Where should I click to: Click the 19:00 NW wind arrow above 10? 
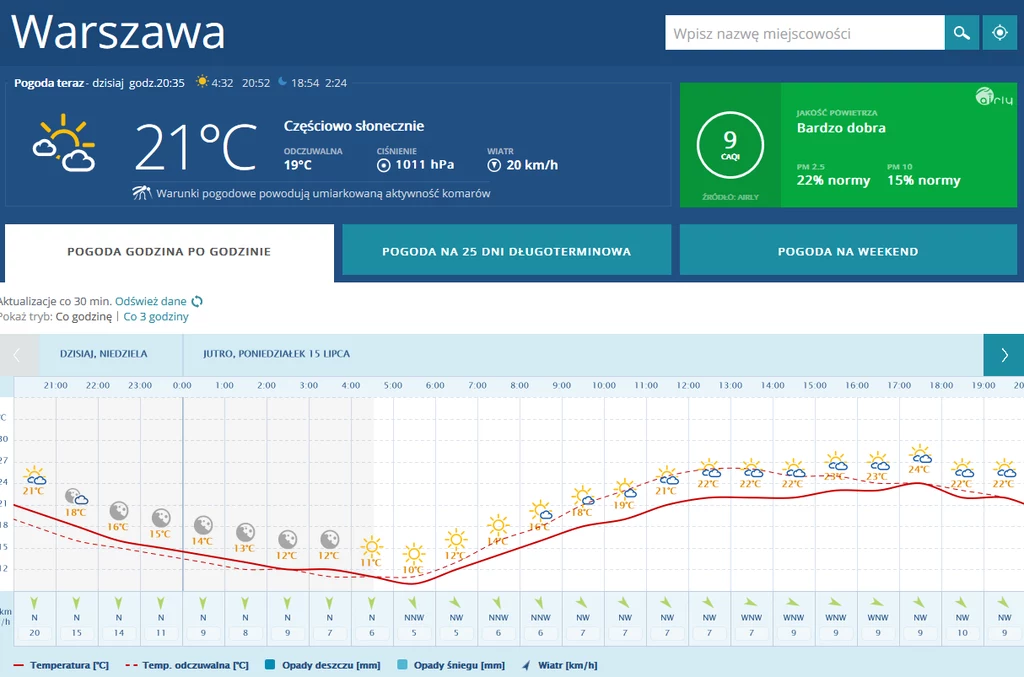click(962, 603)
